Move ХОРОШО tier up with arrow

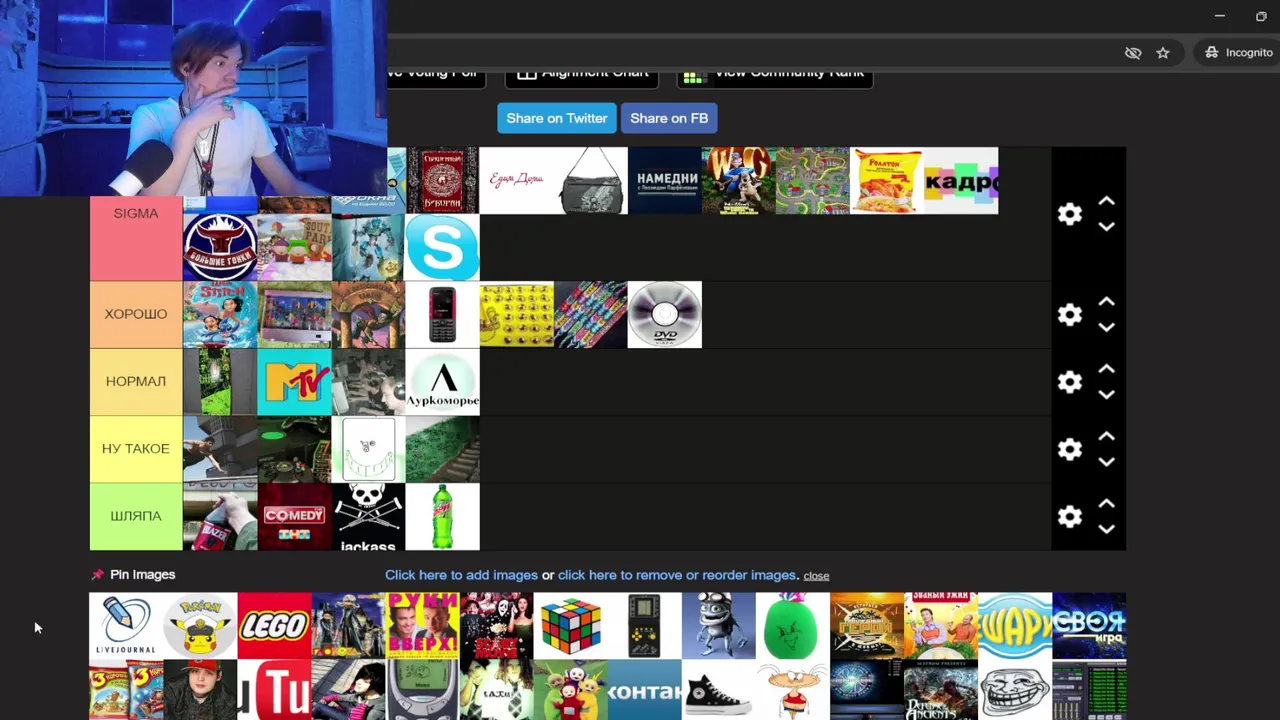tap(1106, 302)
